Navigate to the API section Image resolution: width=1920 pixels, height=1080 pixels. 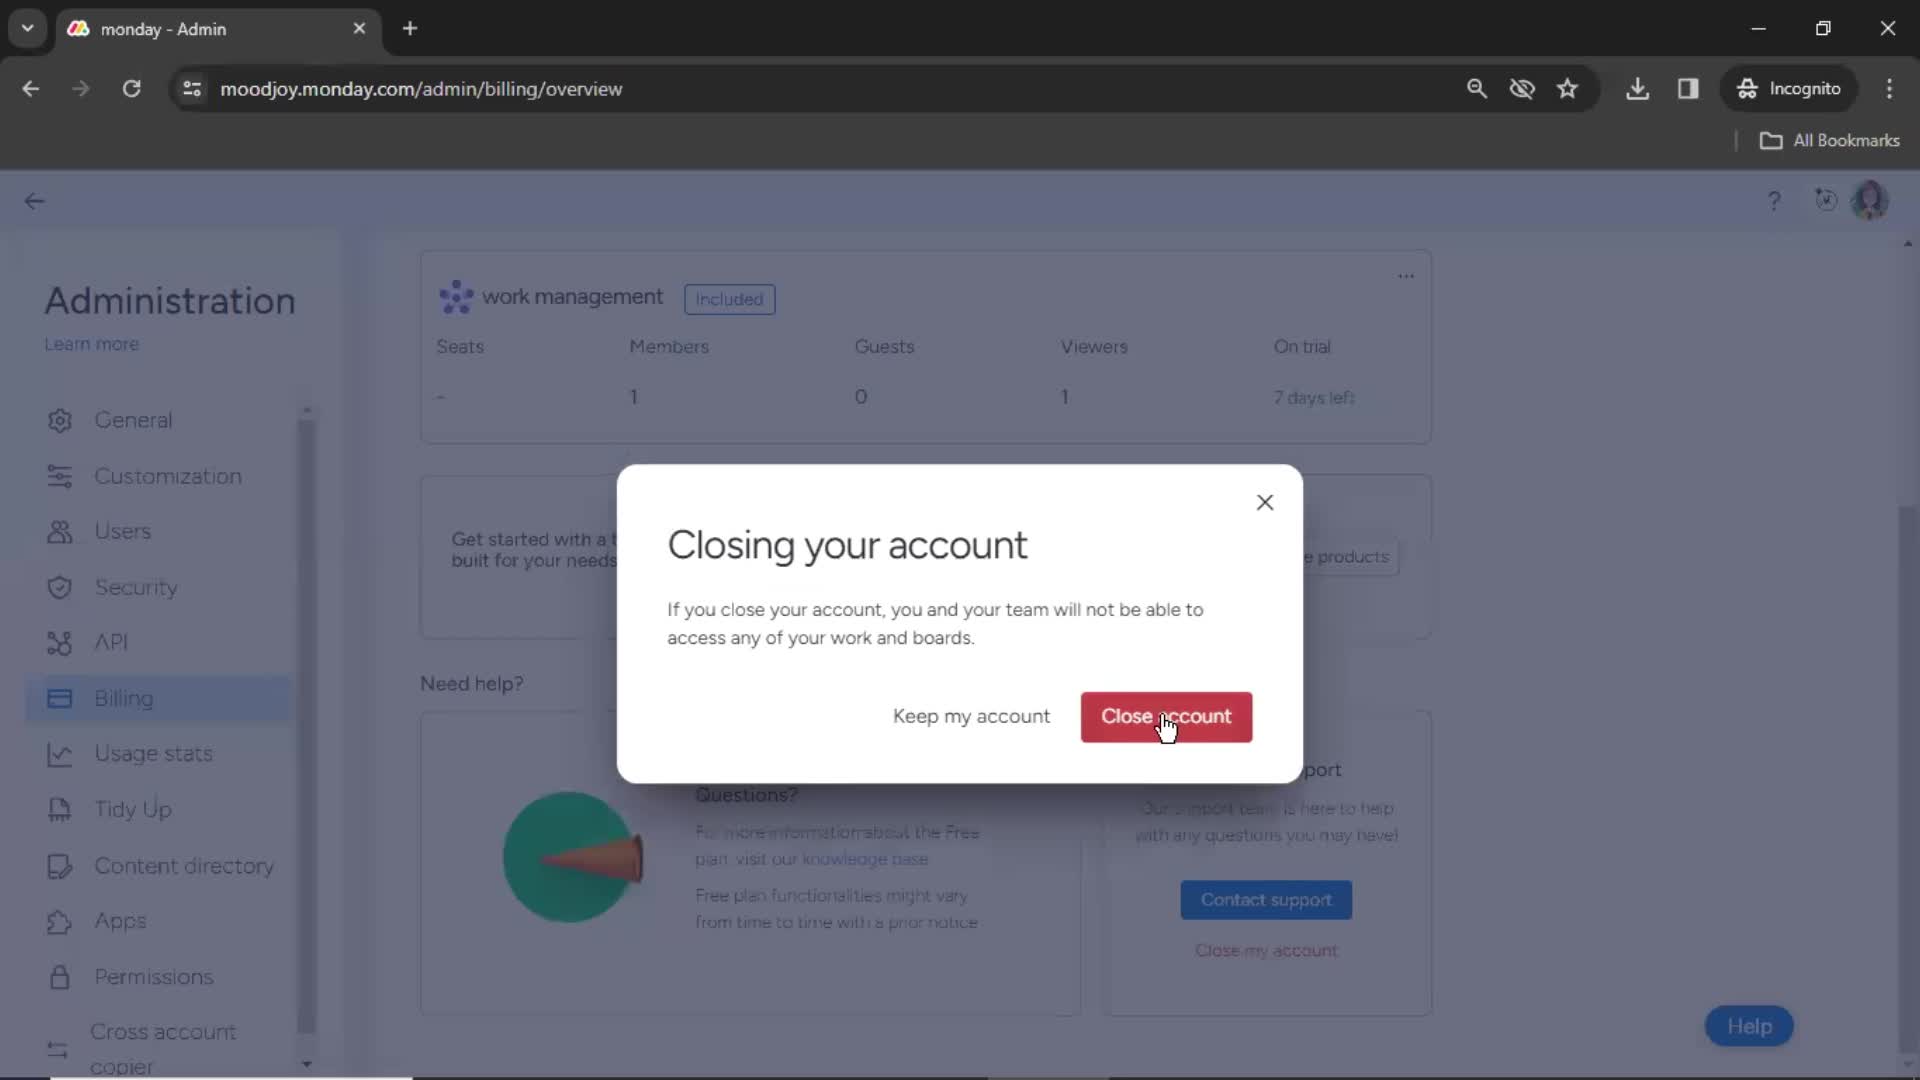[x=112, y=642]
